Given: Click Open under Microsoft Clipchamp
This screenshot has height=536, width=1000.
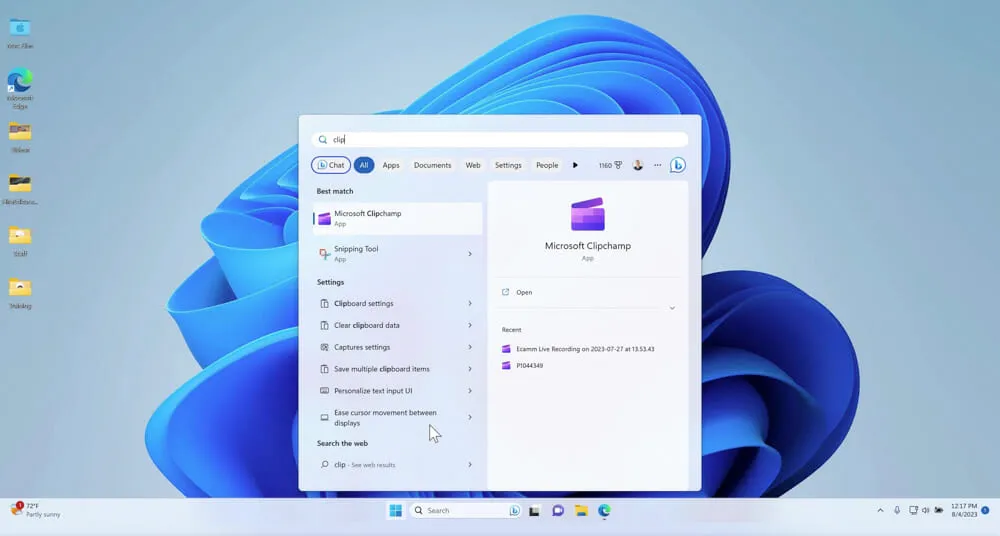Looking at the screenshot, I should [524, 292].
